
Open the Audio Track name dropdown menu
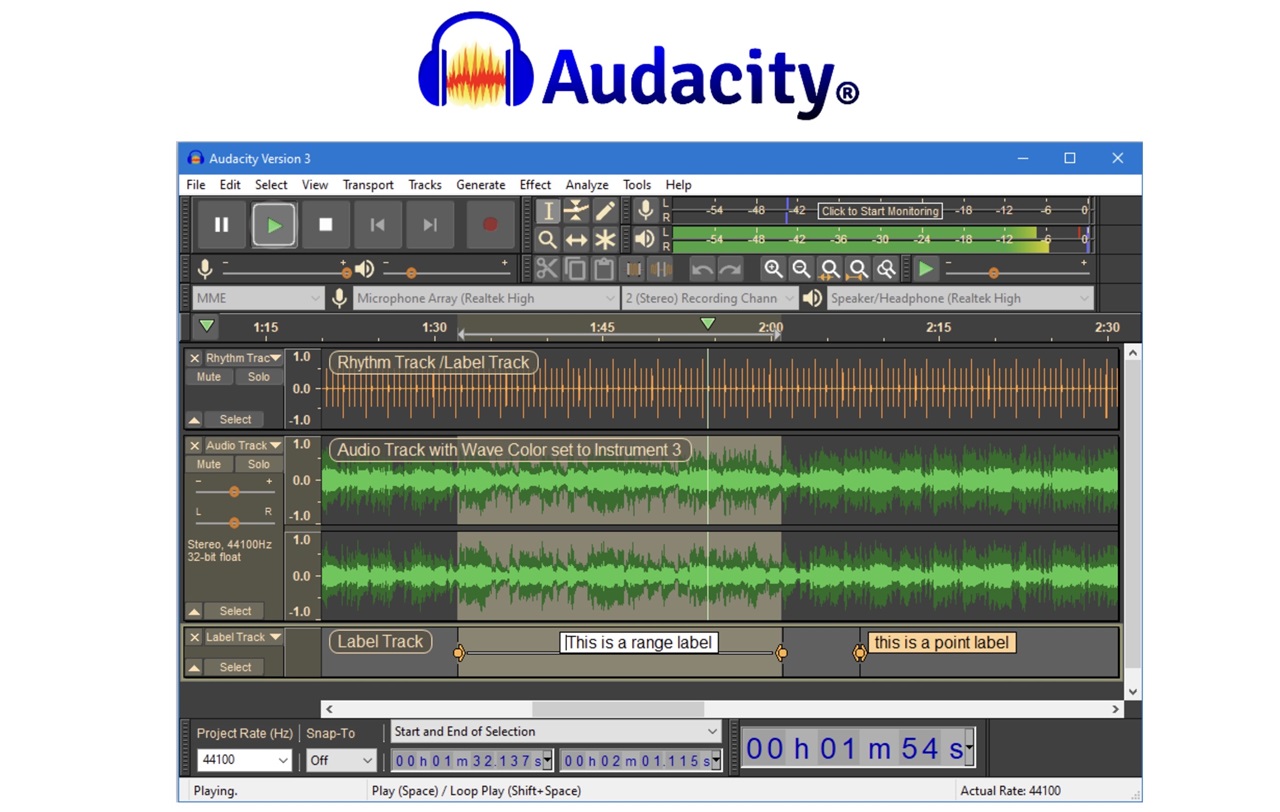point(244,445)
